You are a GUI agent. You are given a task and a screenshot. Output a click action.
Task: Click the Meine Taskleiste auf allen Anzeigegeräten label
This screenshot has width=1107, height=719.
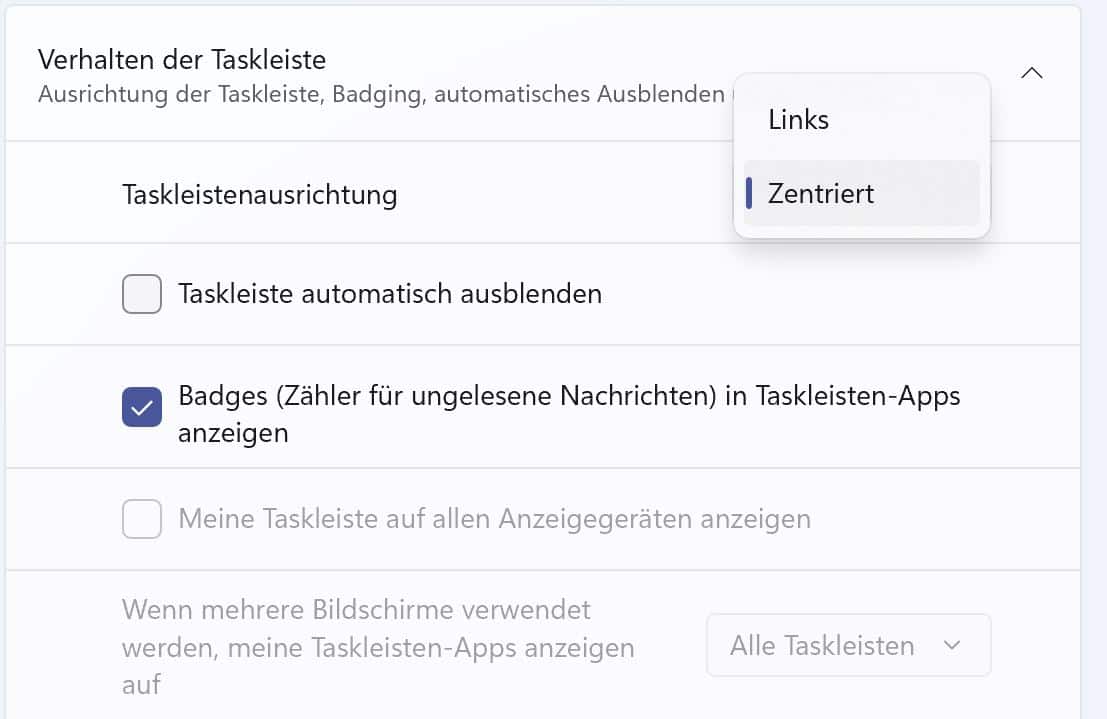(x=494, y=519)
